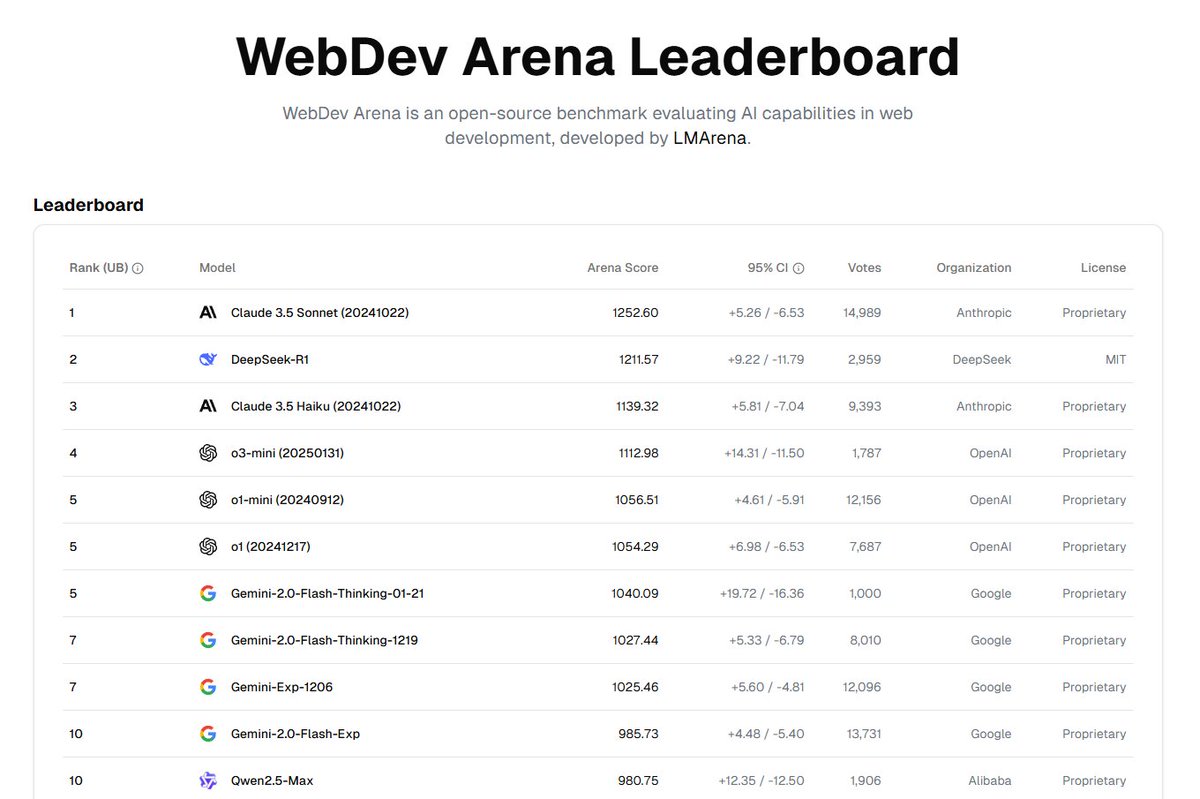Click the vote count 7,687
Screen dimensions: 1200x799
pyautogui.click(x=865, y=547)
